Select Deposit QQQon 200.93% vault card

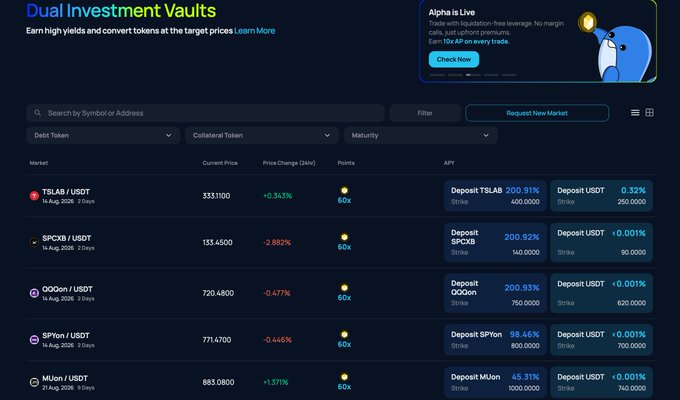(495, 293)
